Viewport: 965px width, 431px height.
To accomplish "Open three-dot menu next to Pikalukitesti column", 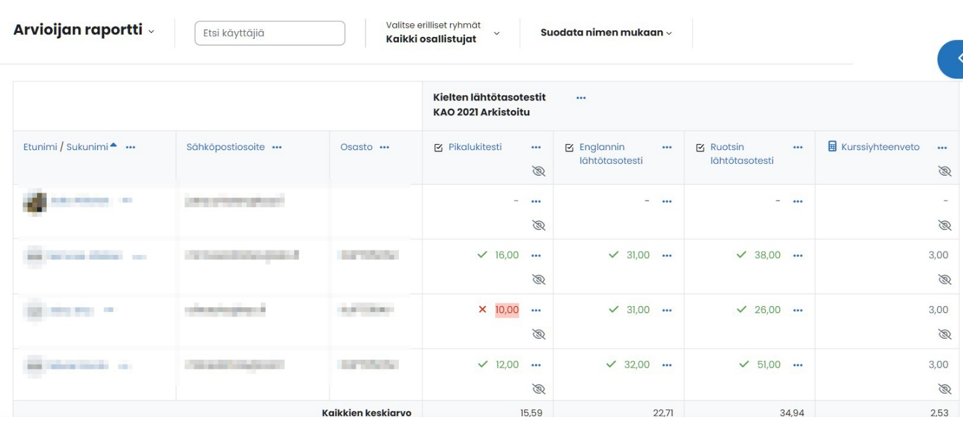I will point(536,148).
